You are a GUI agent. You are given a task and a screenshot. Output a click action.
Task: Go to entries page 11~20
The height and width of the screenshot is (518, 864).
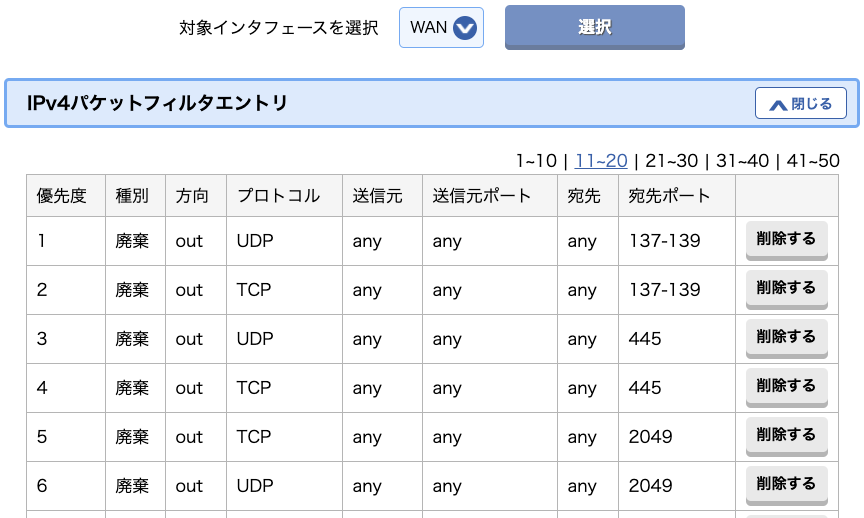click(x=601, y=161)
